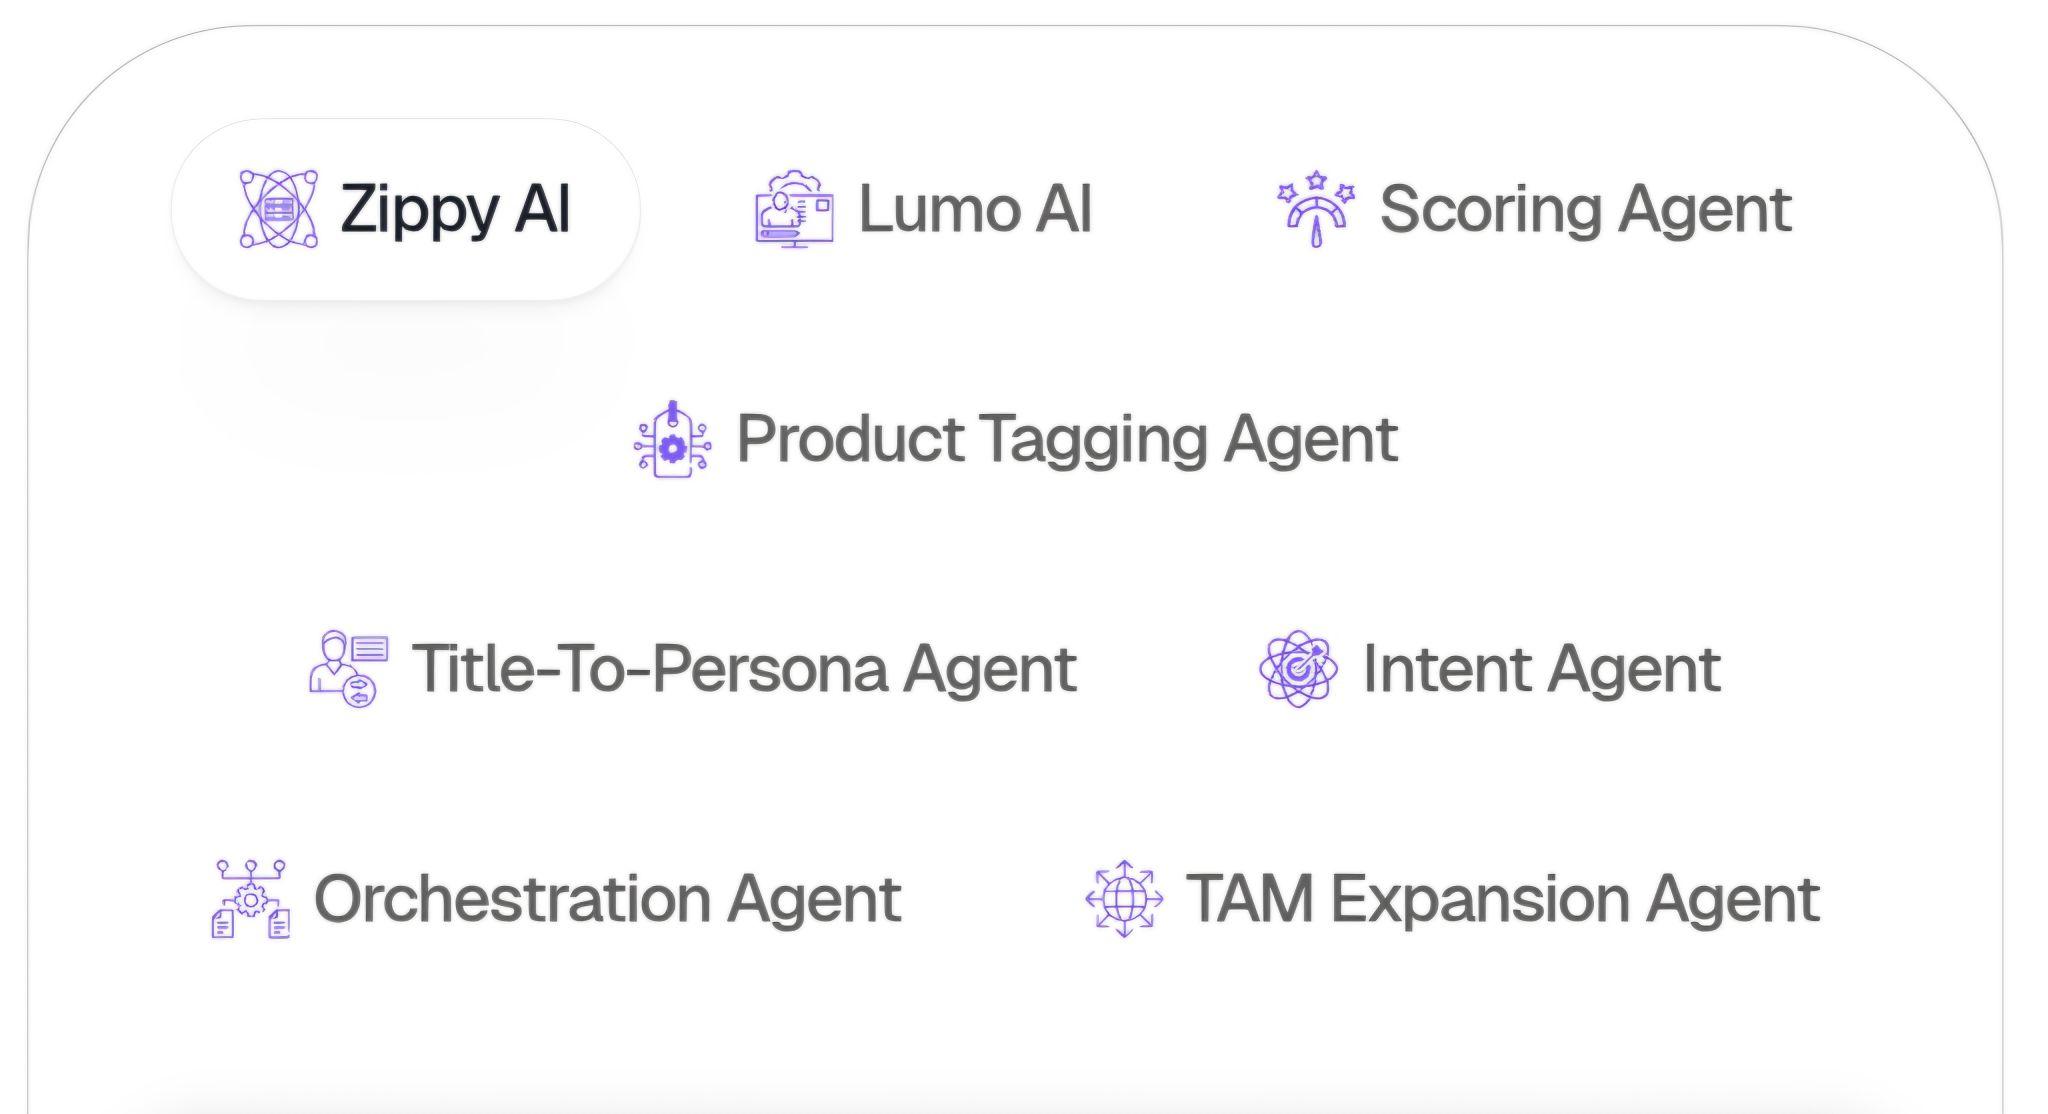Choose the Scoring Agent text label
This screenshot has width=2048, height=1114.
pos(1585,211)
